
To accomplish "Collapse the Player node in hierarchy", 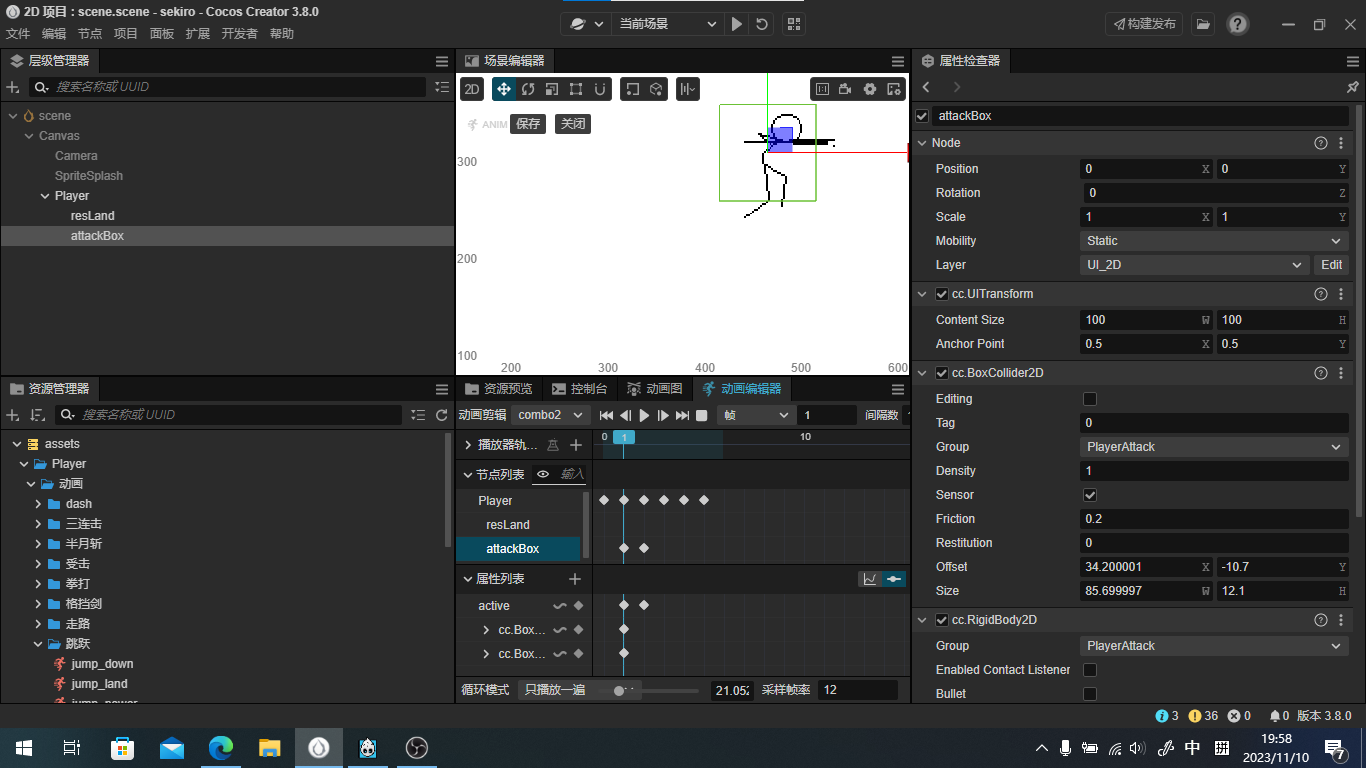I will pyautogui.click(x=45, y=196).
